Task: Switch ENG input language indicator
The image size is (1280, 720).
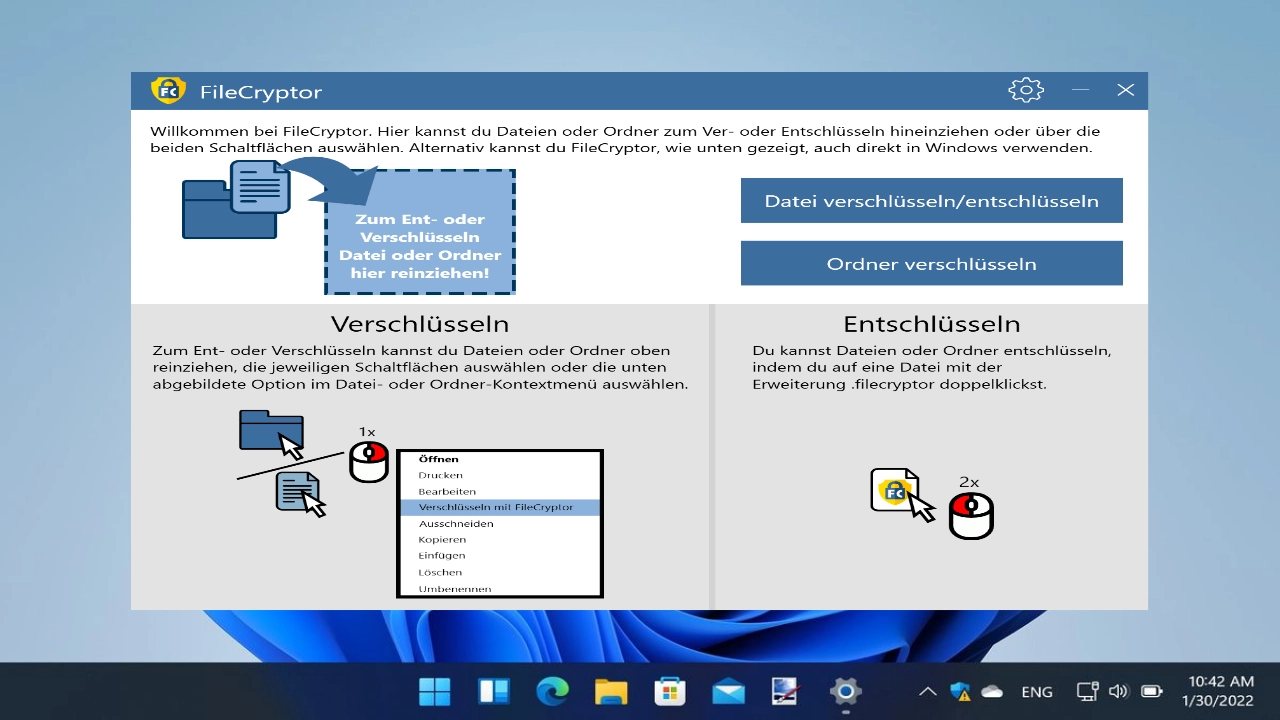Action: [1037, 691]
